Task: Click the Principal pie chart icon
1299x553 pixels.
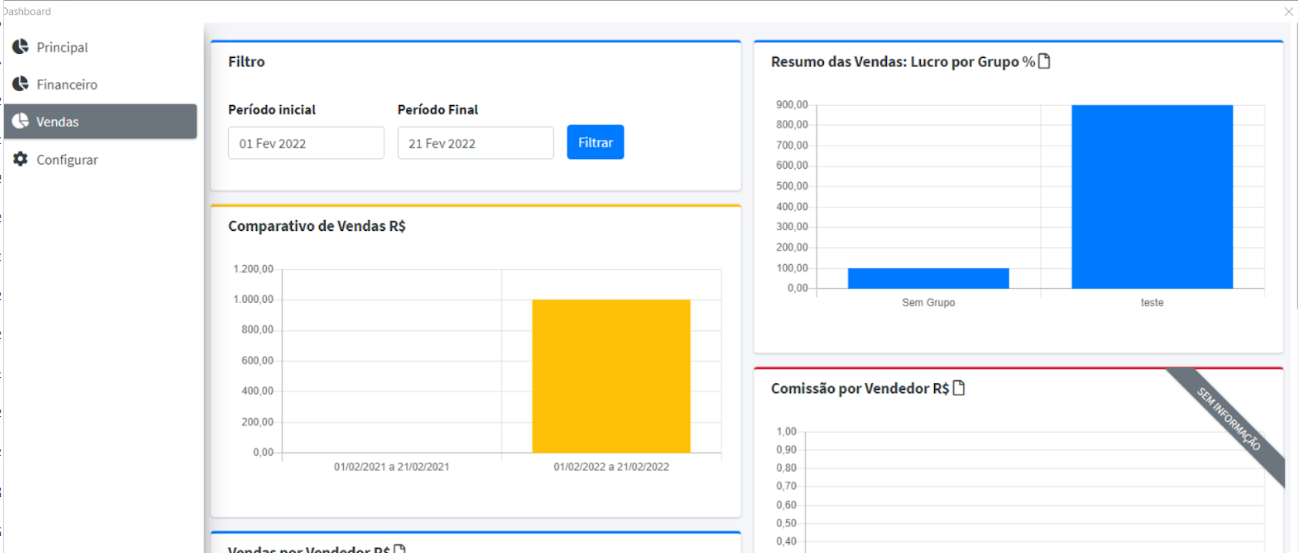Action: pyautogui.click(x=20, y=47)
